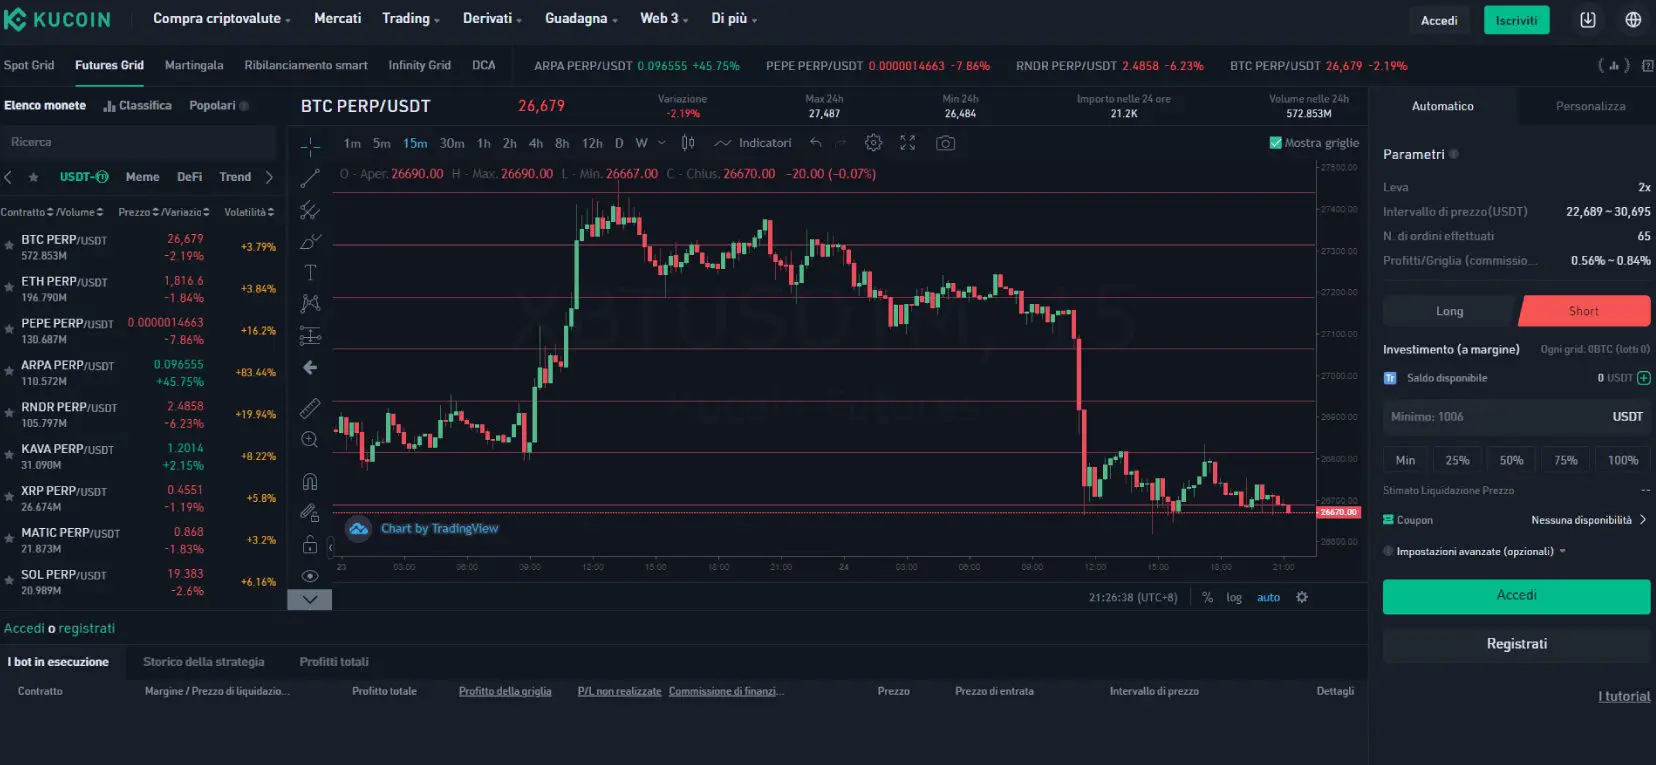Open the candlestick chart type selector
Image resolution: width=1656 pixels, height=765 pixels.
688,143
